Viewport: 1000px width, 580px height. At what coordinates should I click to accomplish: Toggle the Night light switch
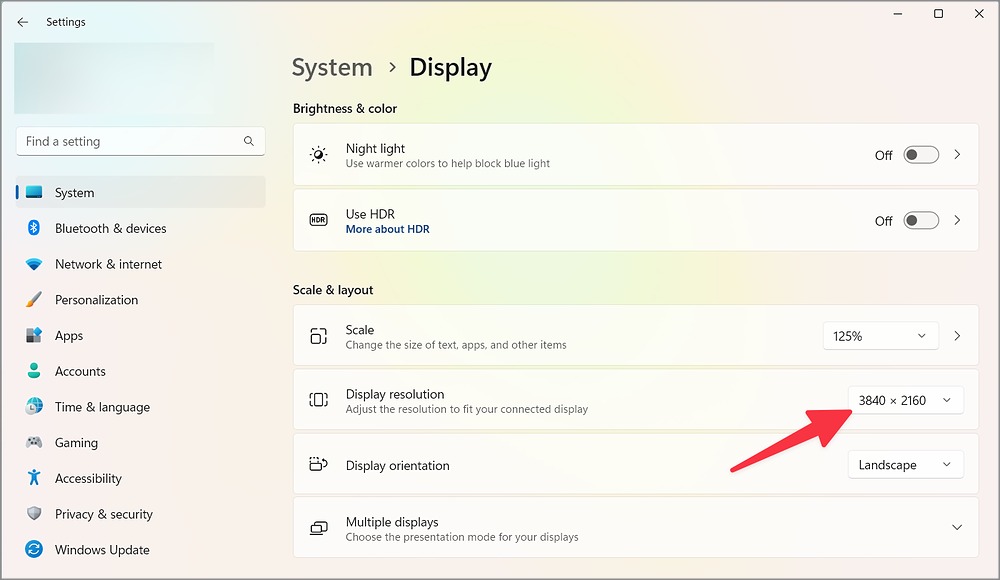pyautogui.click(x=921, y=155)
